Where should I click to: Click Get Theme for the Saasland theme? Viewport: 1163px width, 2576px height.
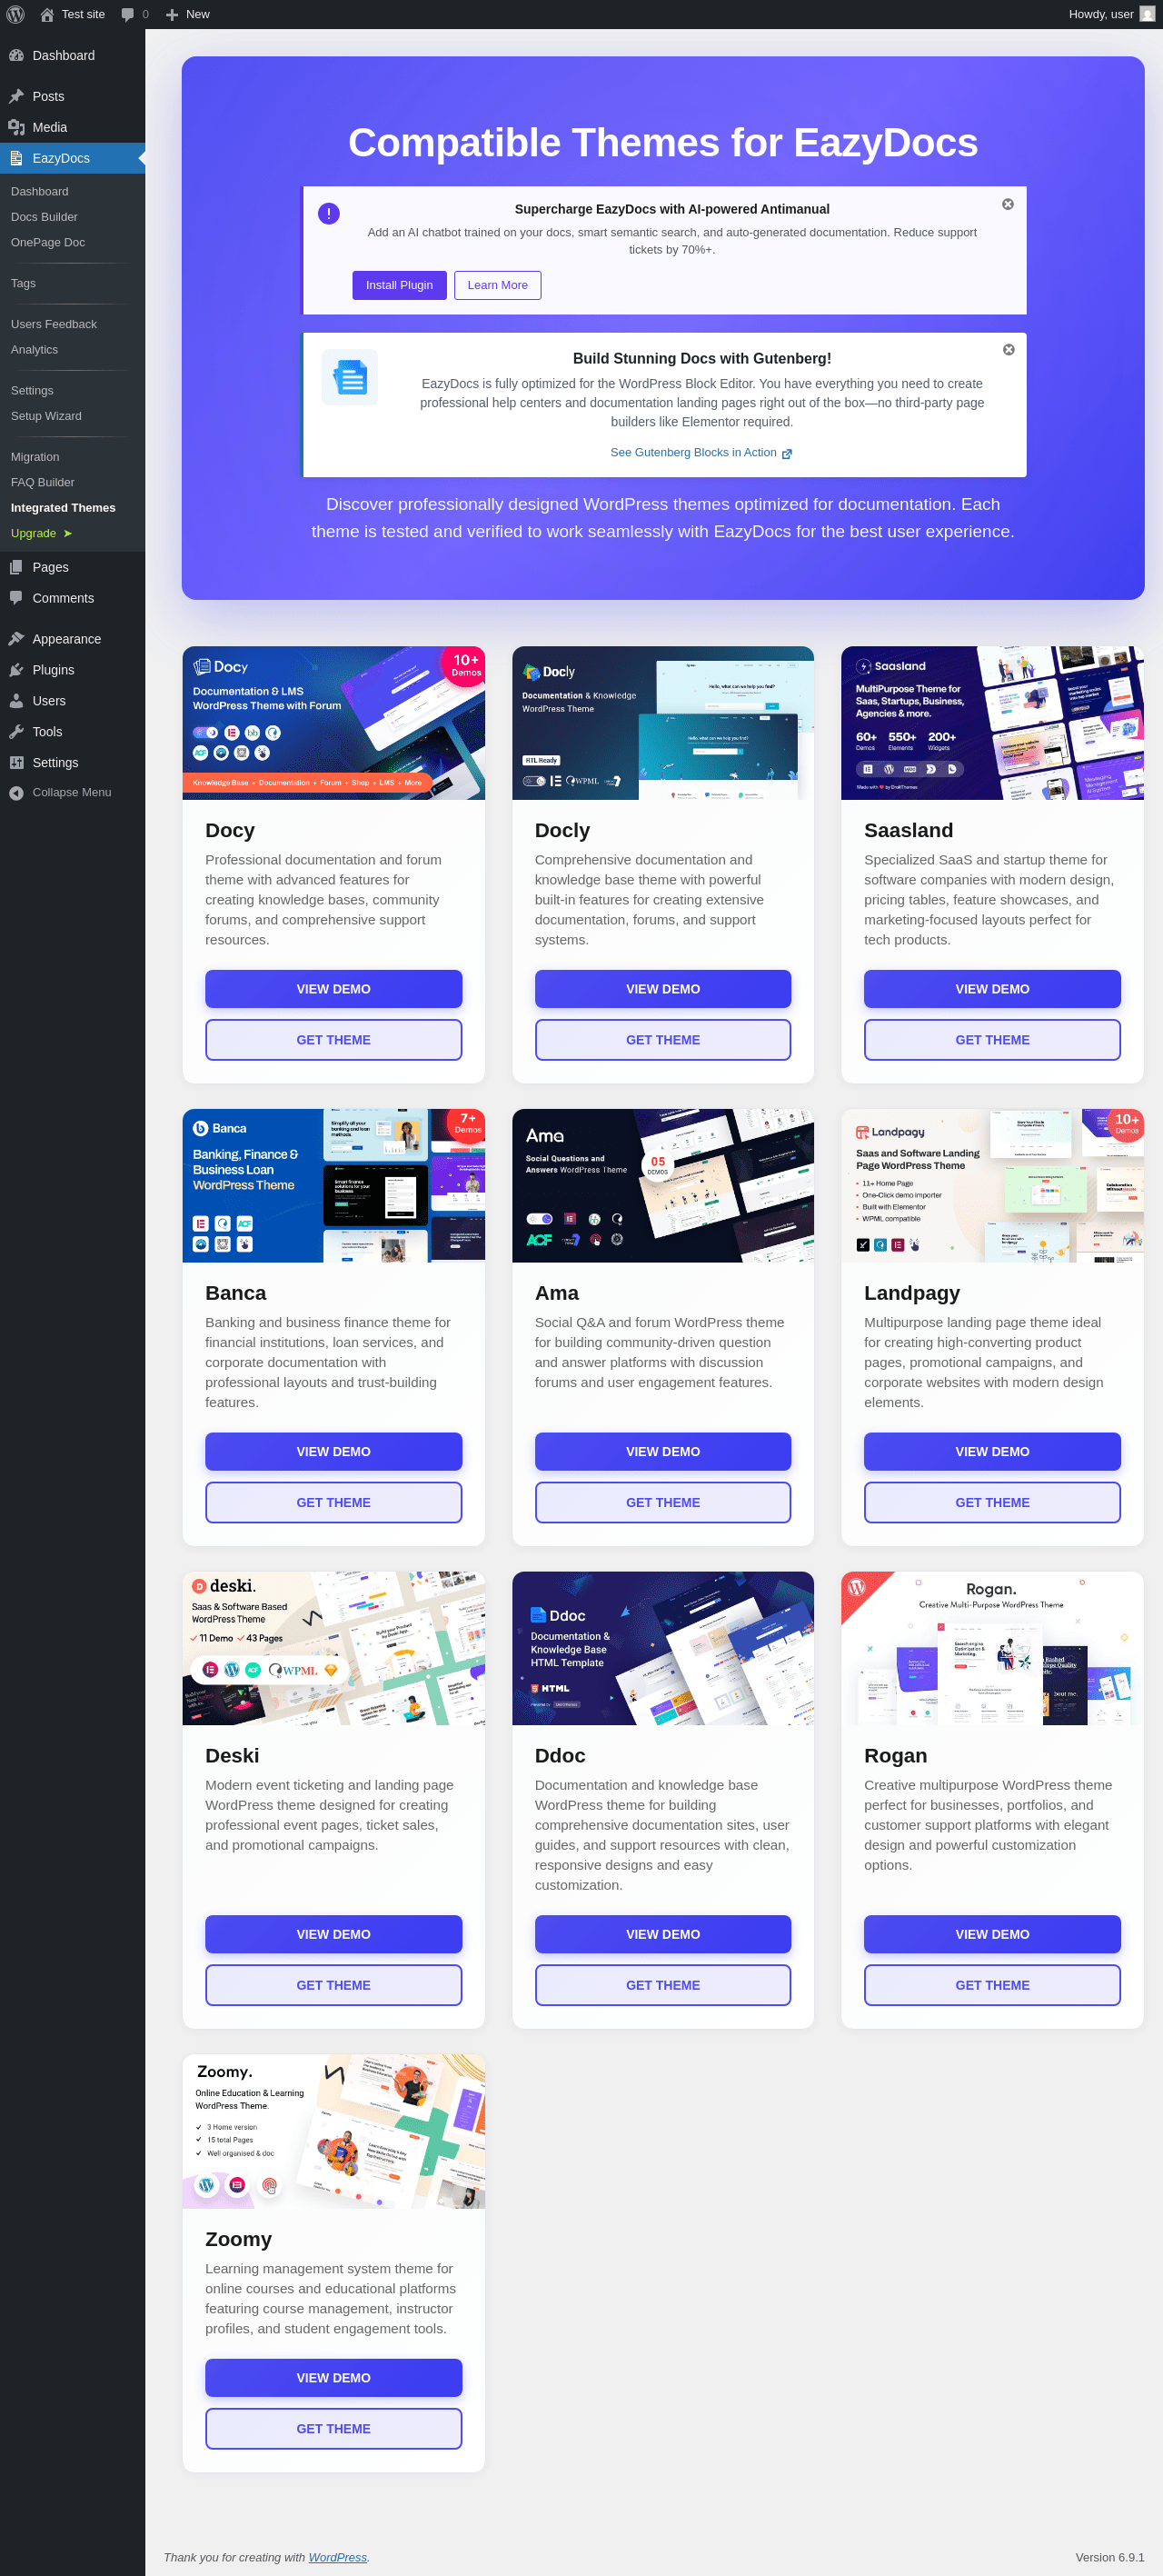pos(992,1040)
